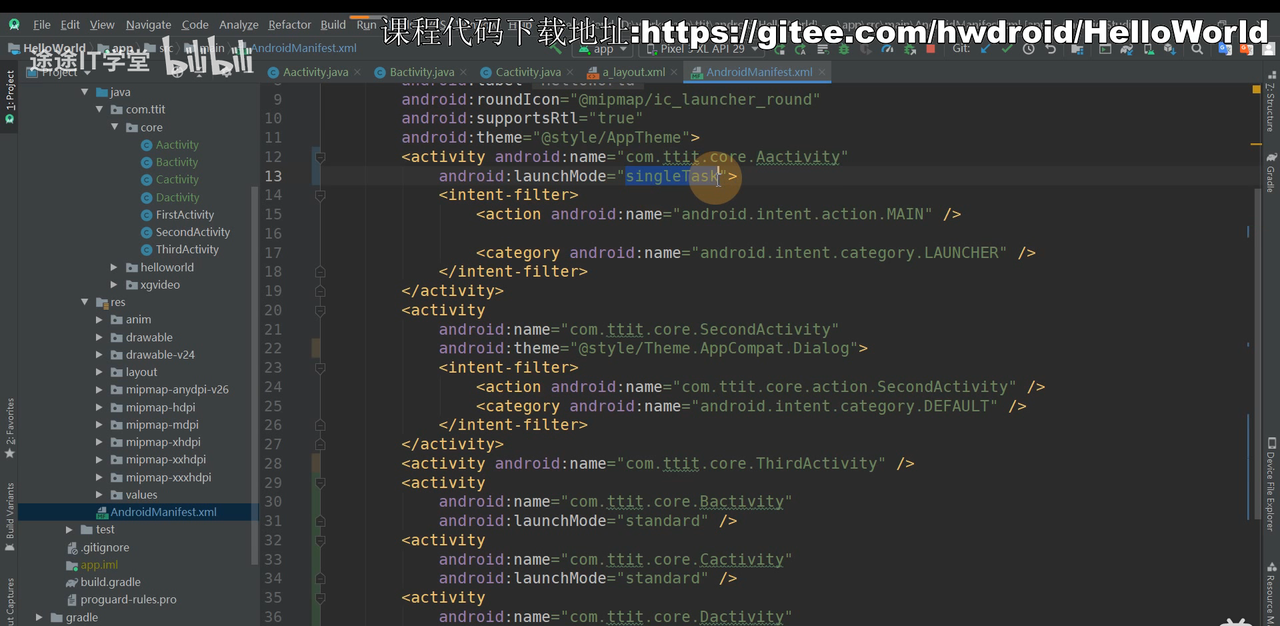Click line number 22 in gutter
Screen dimensions: 1280x626
tap(273, 348)
